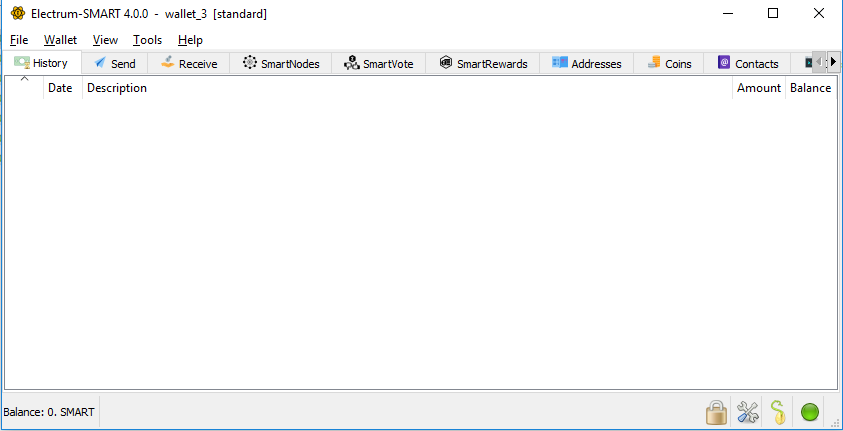This screenshot has height=431, width=843.
Task: Open the SmartVote tab
Action: tap(378, 63)
